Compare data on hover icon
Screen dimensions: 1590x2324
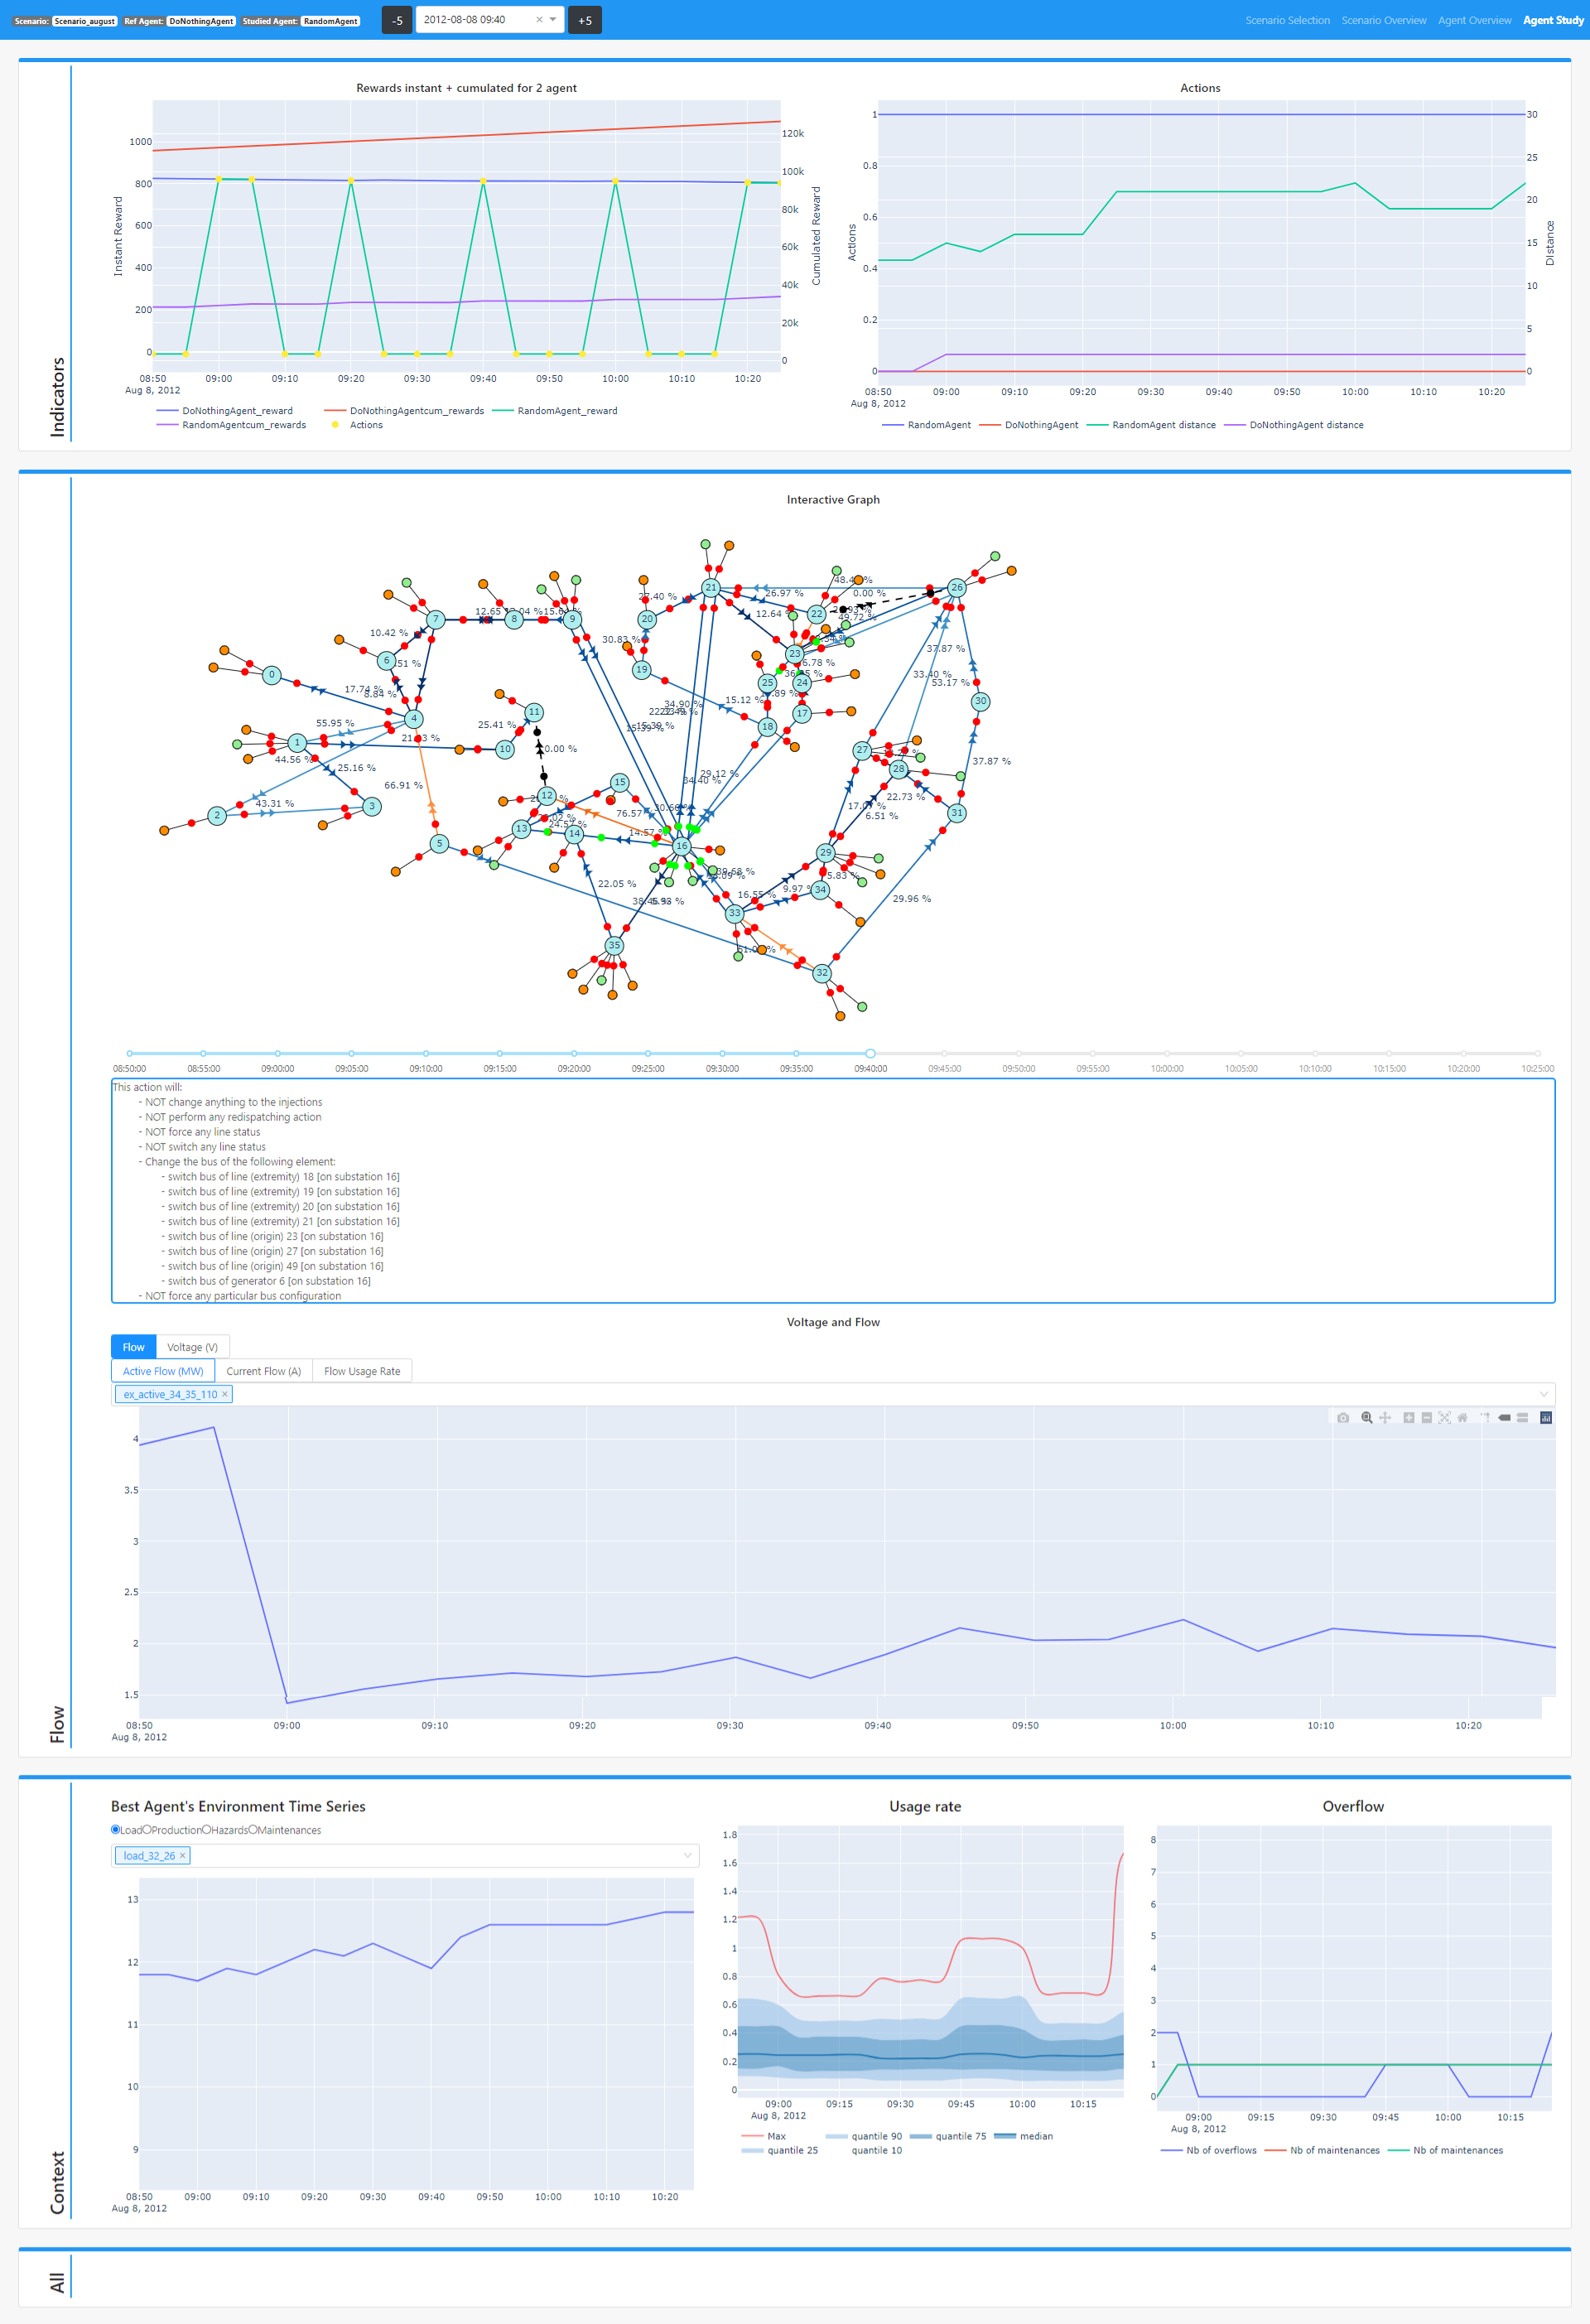[1522, 1417]
